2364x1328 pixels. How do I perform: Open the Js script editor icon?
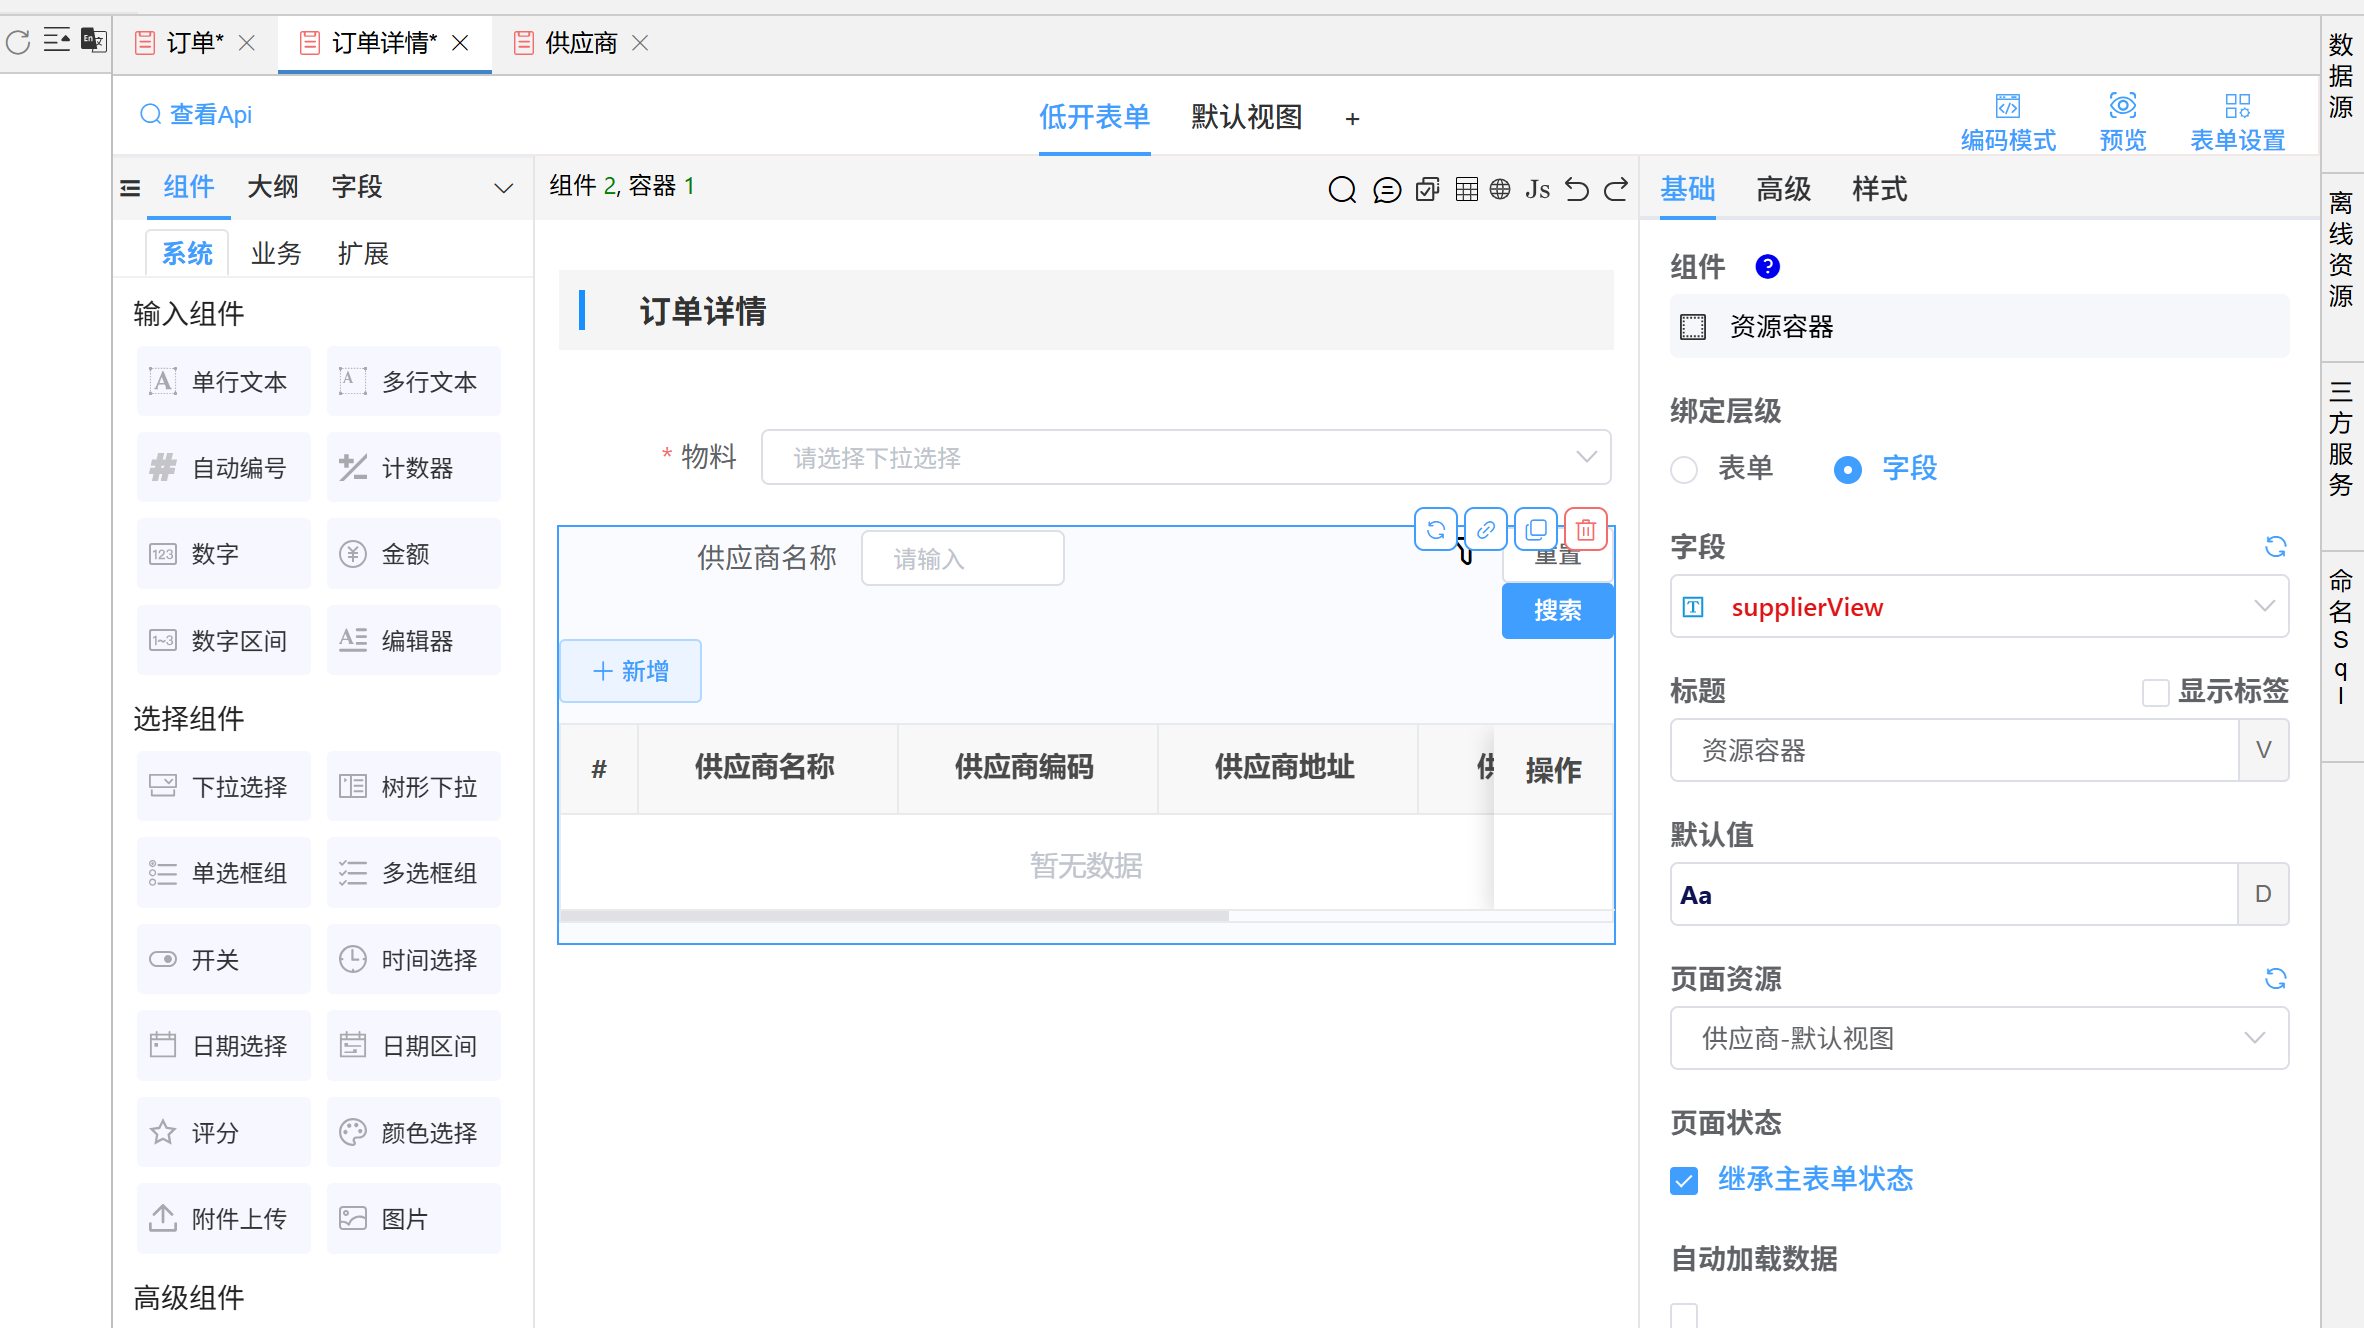(x=1537, y=189)
